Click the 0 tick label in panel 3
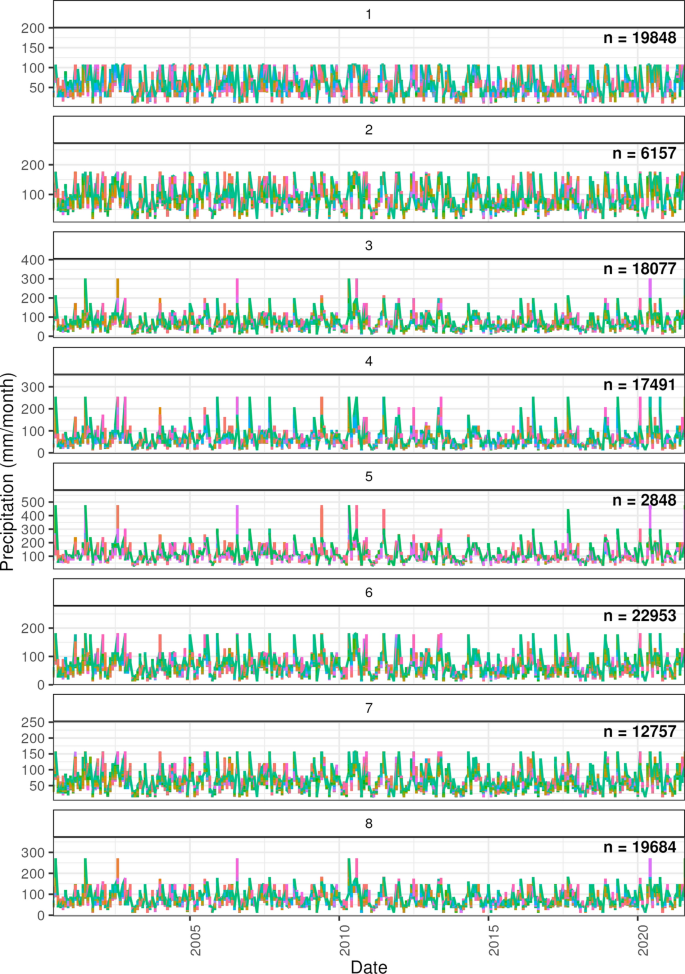685x974 pixels. tap(41, 337)
